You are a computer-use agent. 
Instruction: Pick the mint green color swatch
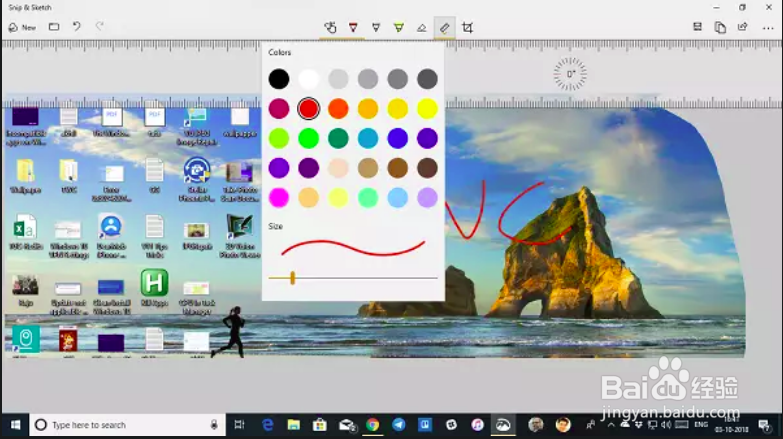pyautogui.click(x=368, y=198)
